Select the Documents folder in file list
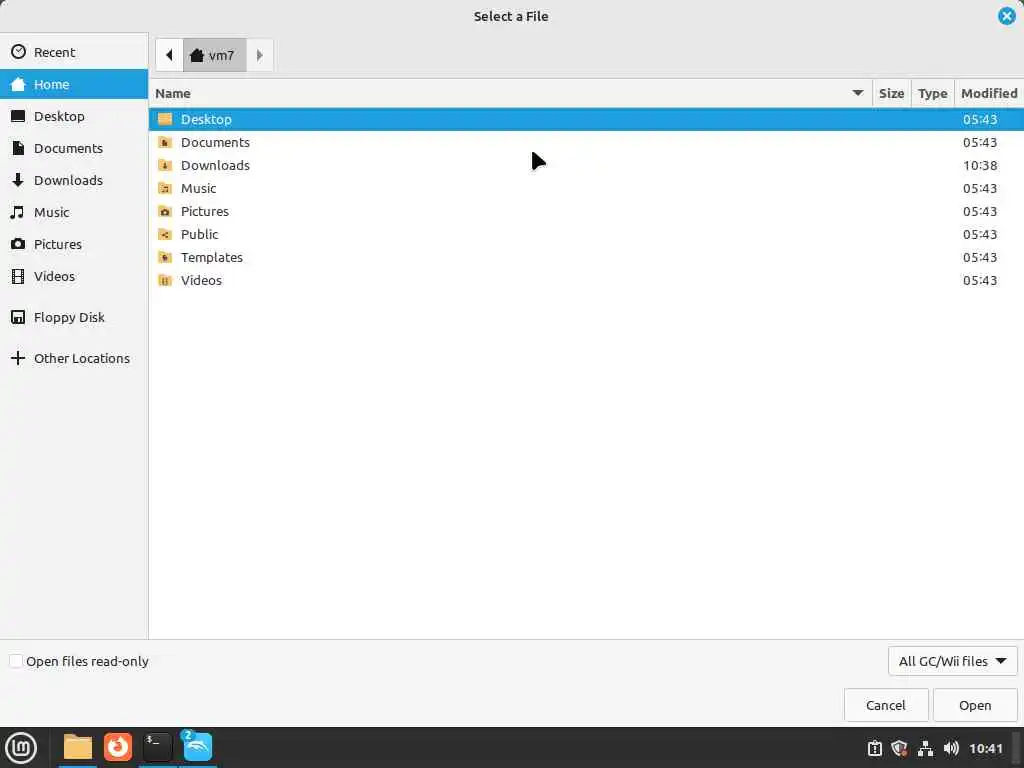1024x768 pixels. [586, 142]
